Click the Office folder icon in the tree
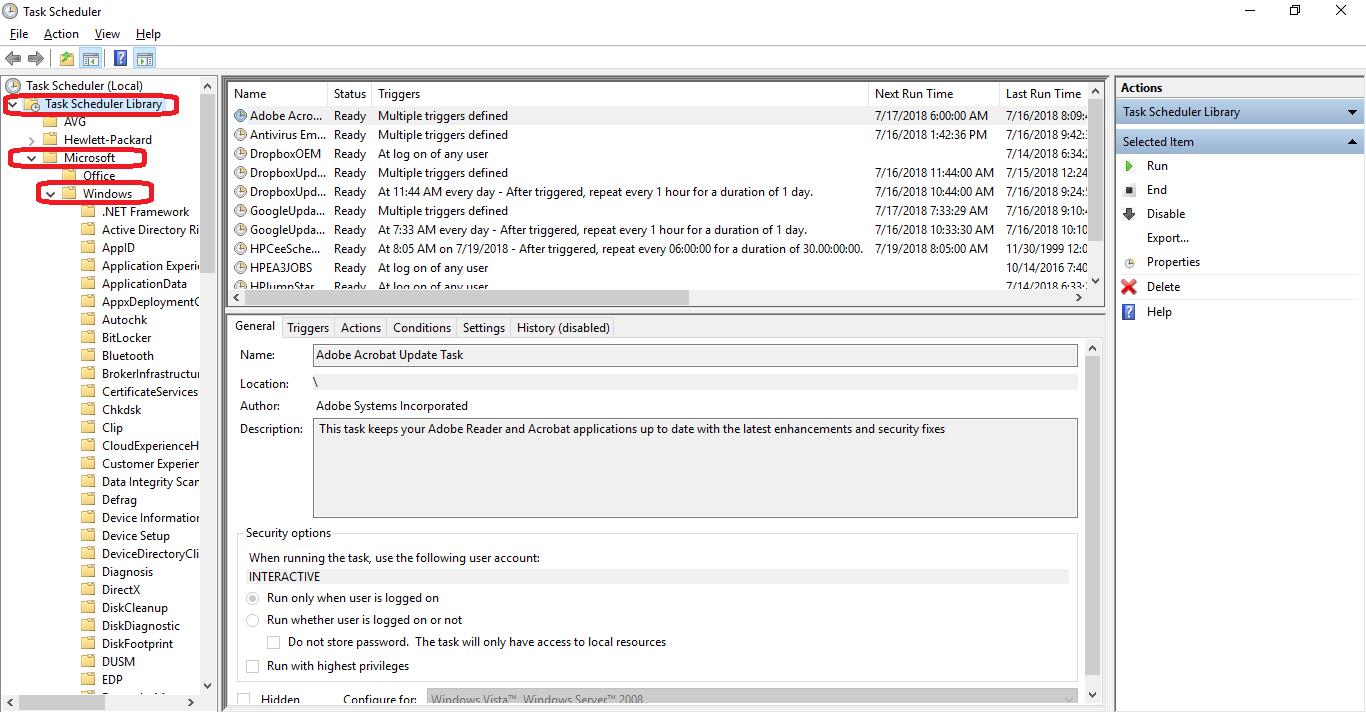The height and width of the screenshot is (712, 1366). 69,176
